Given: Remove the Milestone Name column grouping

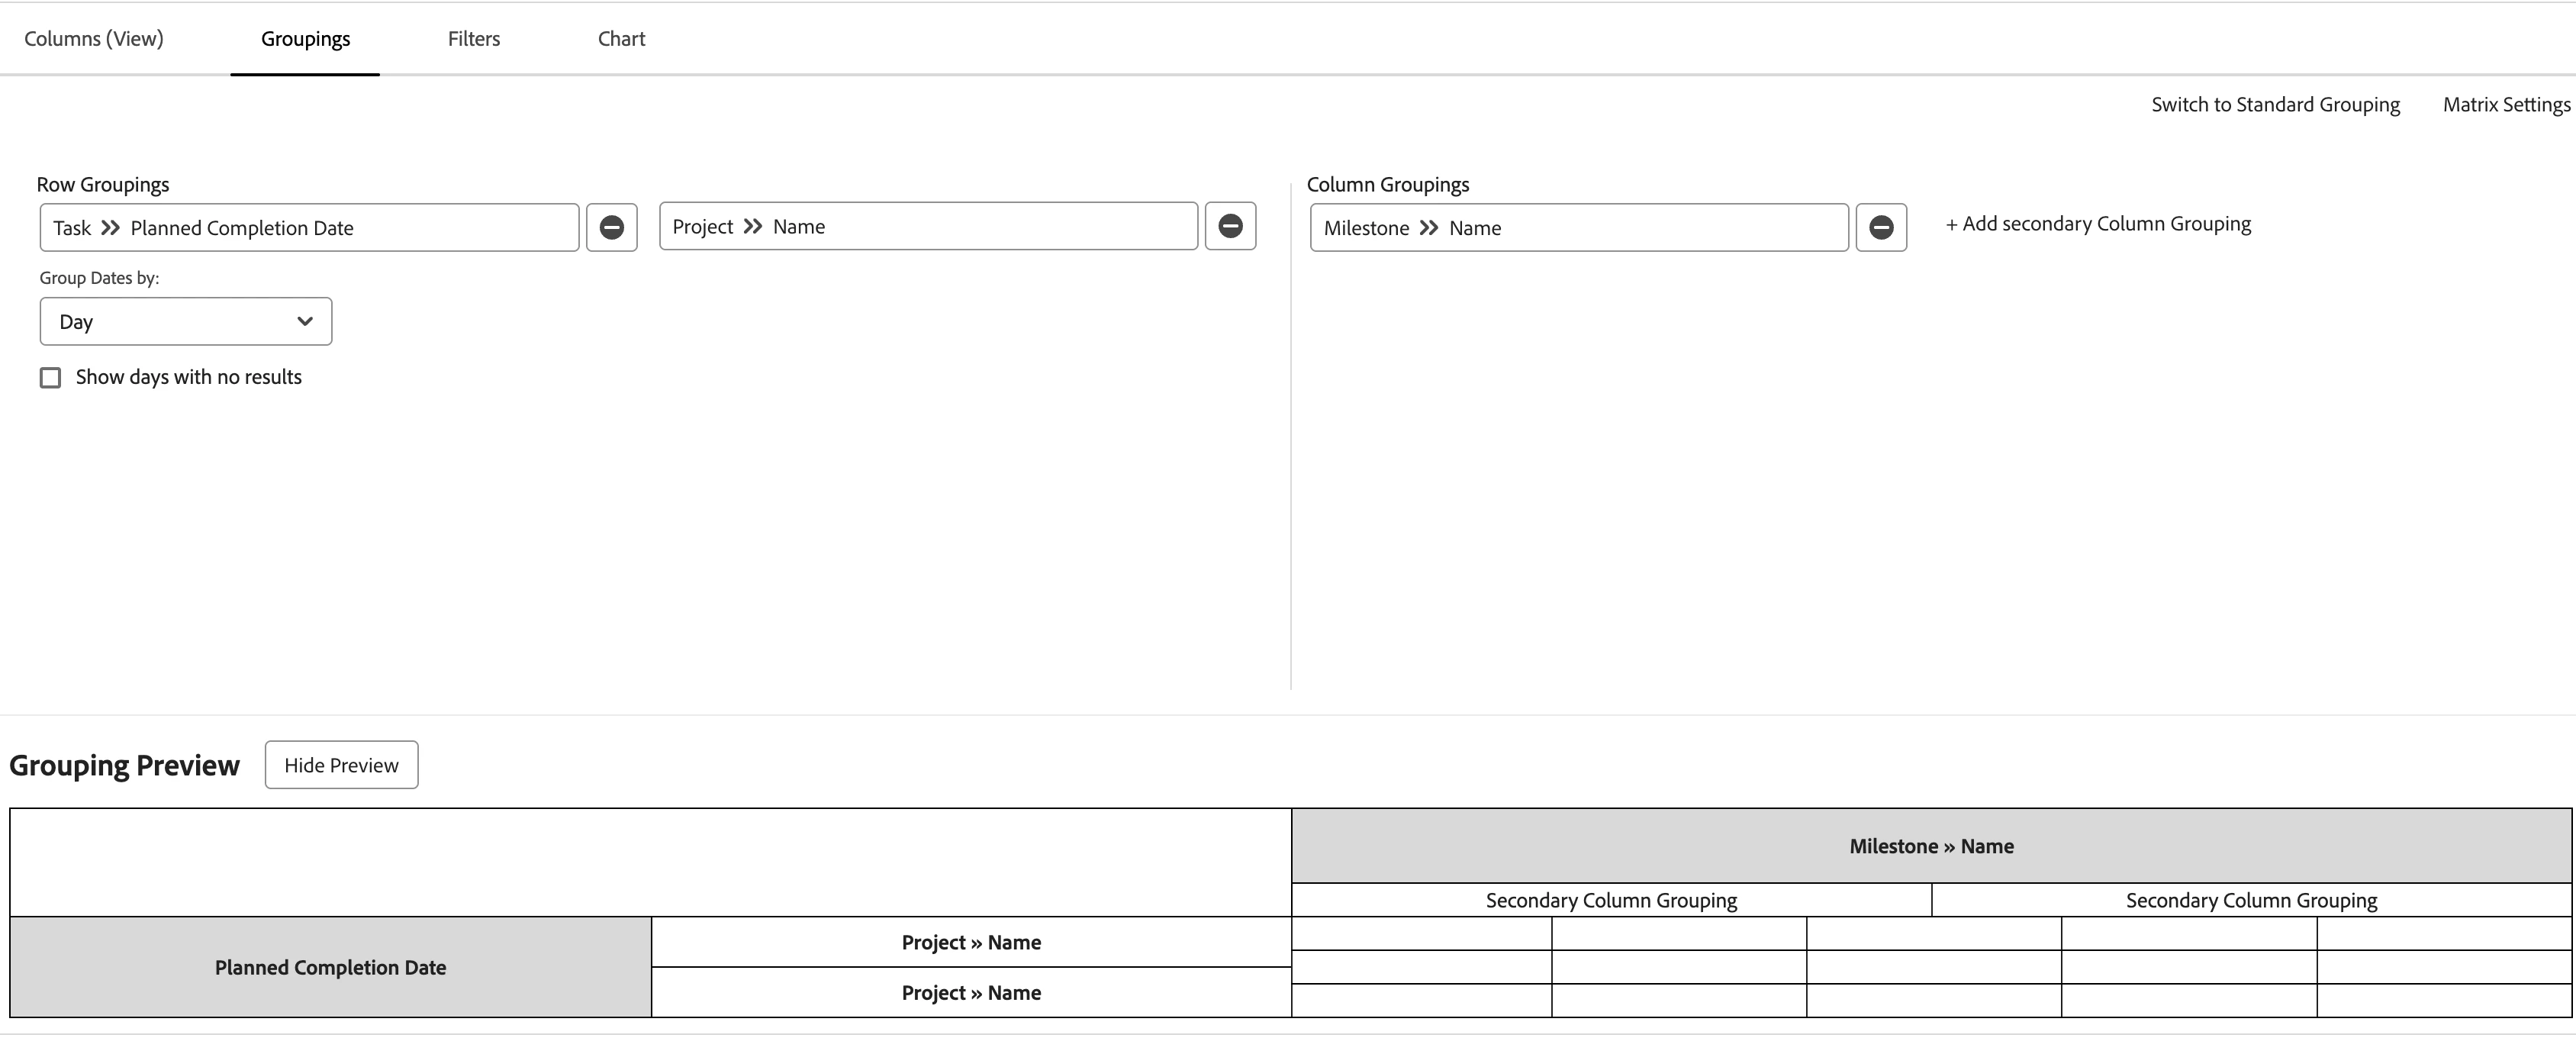Looking at the screenshot, I should click(x=1880, y=228).
